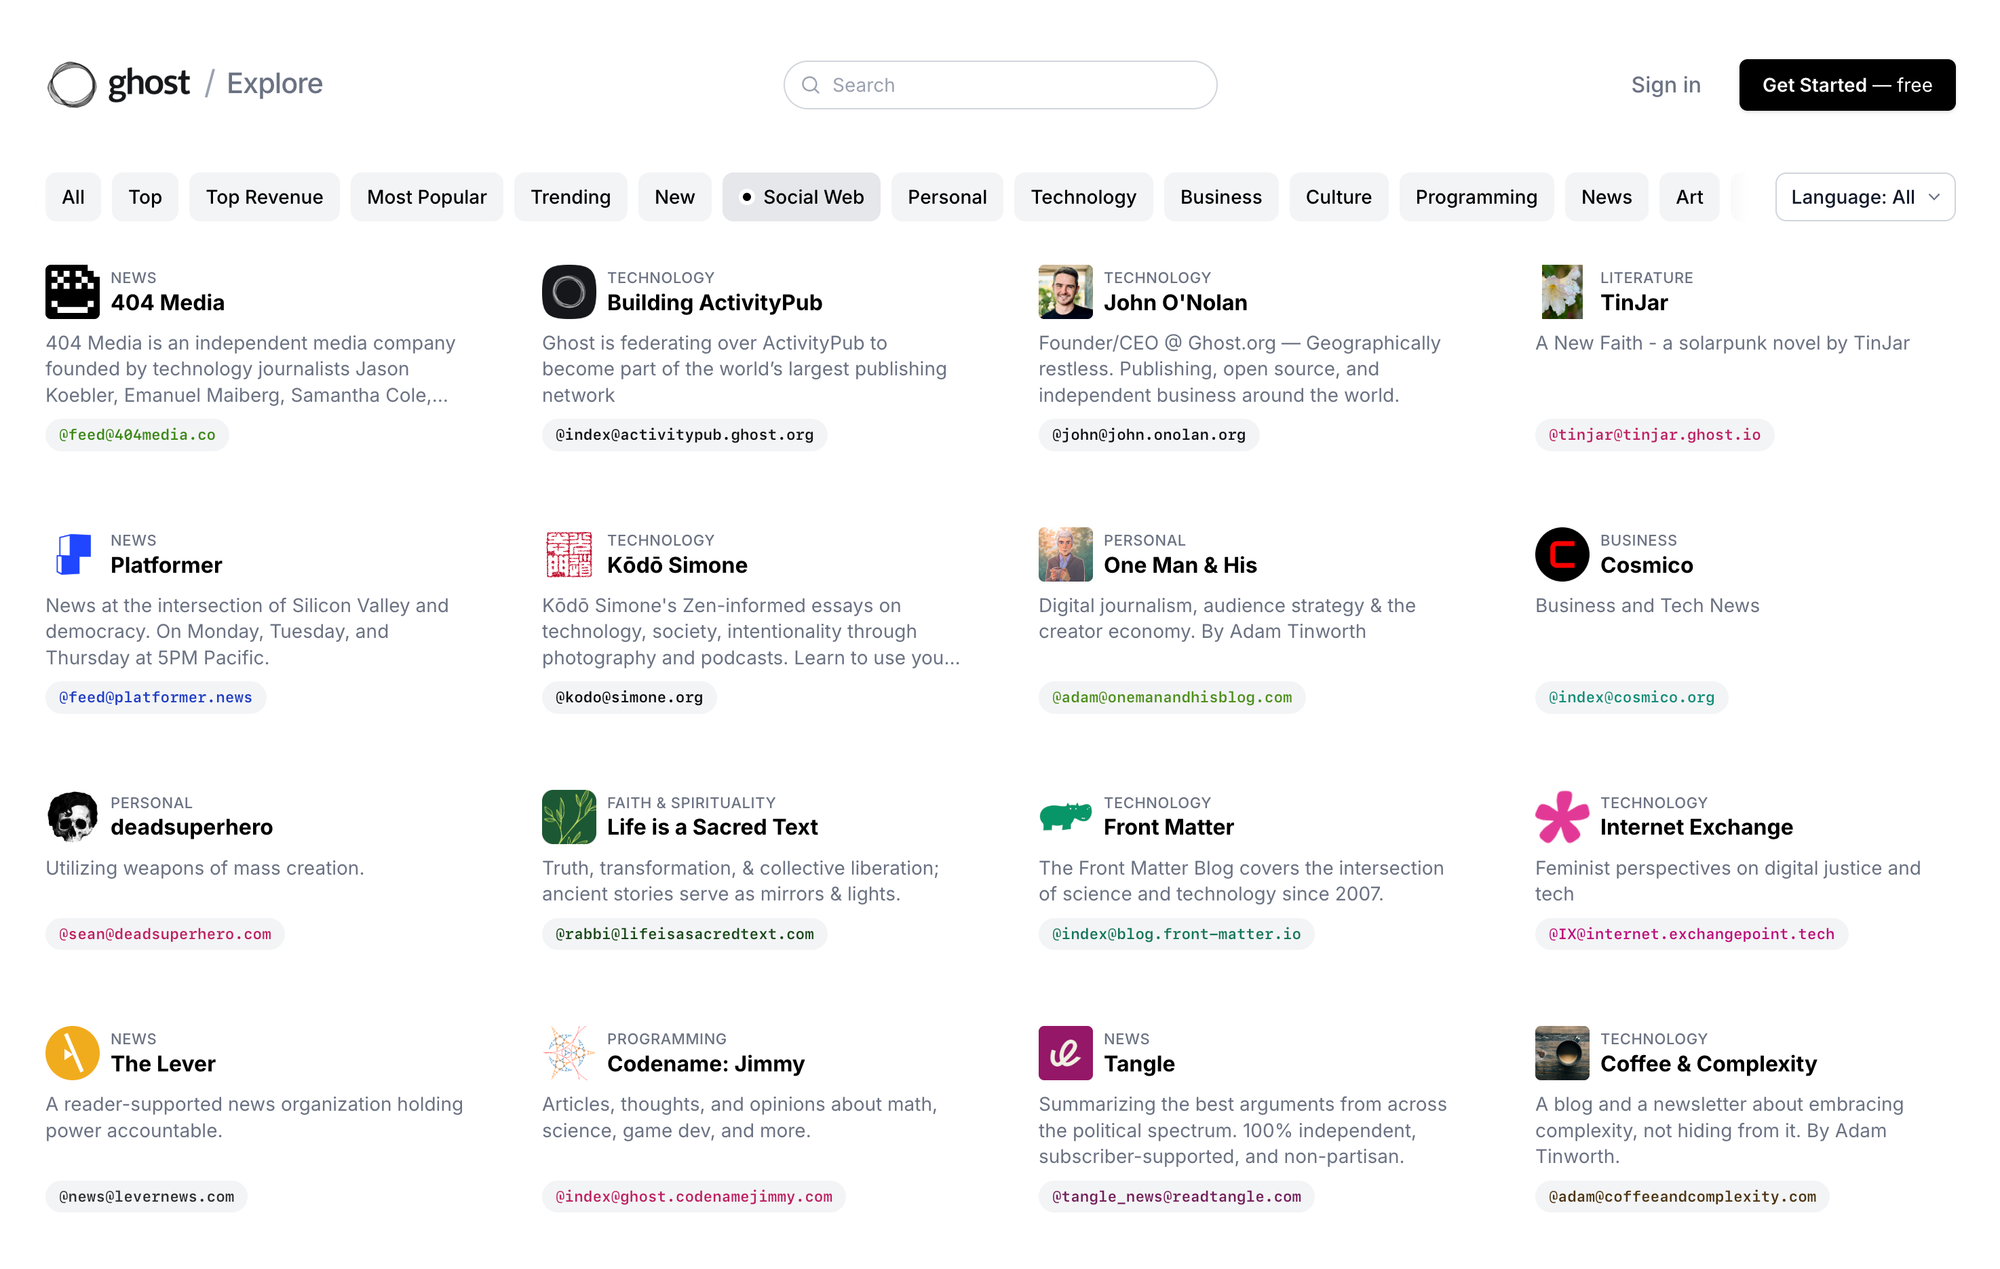Expand the Language: All dropdown
The width and height of the screenshot is (2000, 1269).
pos(1852,197)
